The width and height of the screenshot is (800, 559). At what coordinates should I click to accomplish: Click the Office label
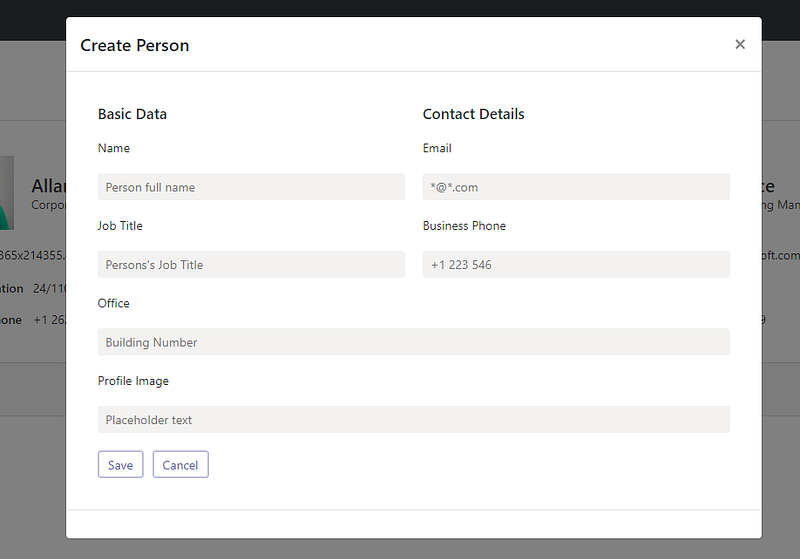pyautogui.click(x=113, y=303)
